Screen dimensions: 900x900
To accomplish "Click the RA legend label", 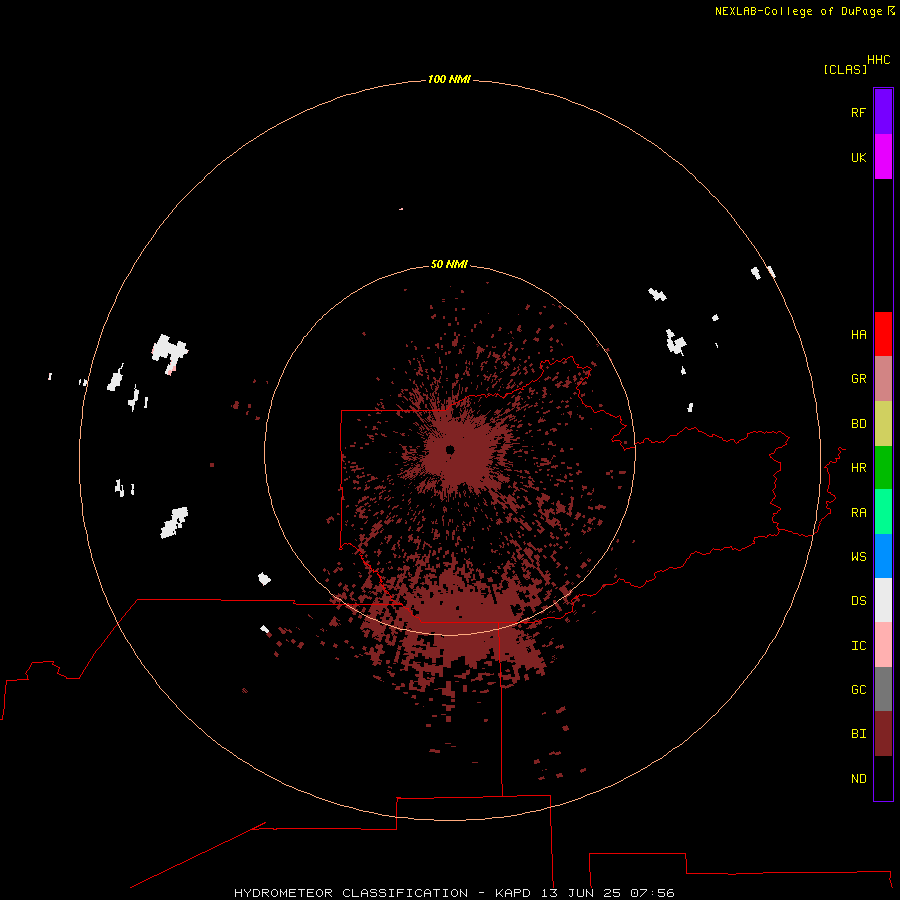I will point(859,513).
